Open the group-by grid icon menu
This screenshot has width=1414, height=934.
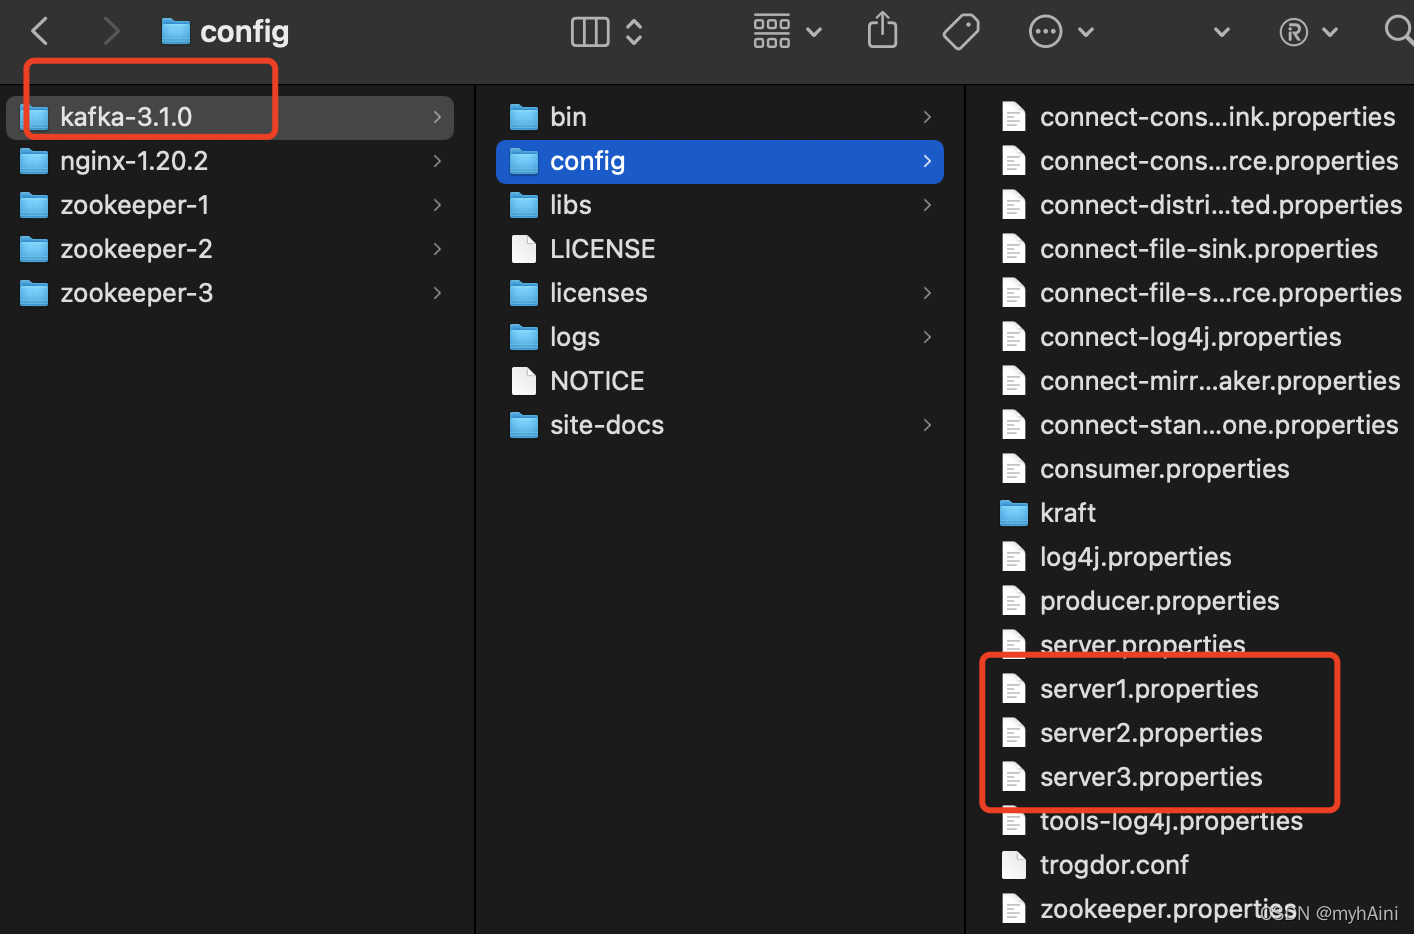coord(772,32)
